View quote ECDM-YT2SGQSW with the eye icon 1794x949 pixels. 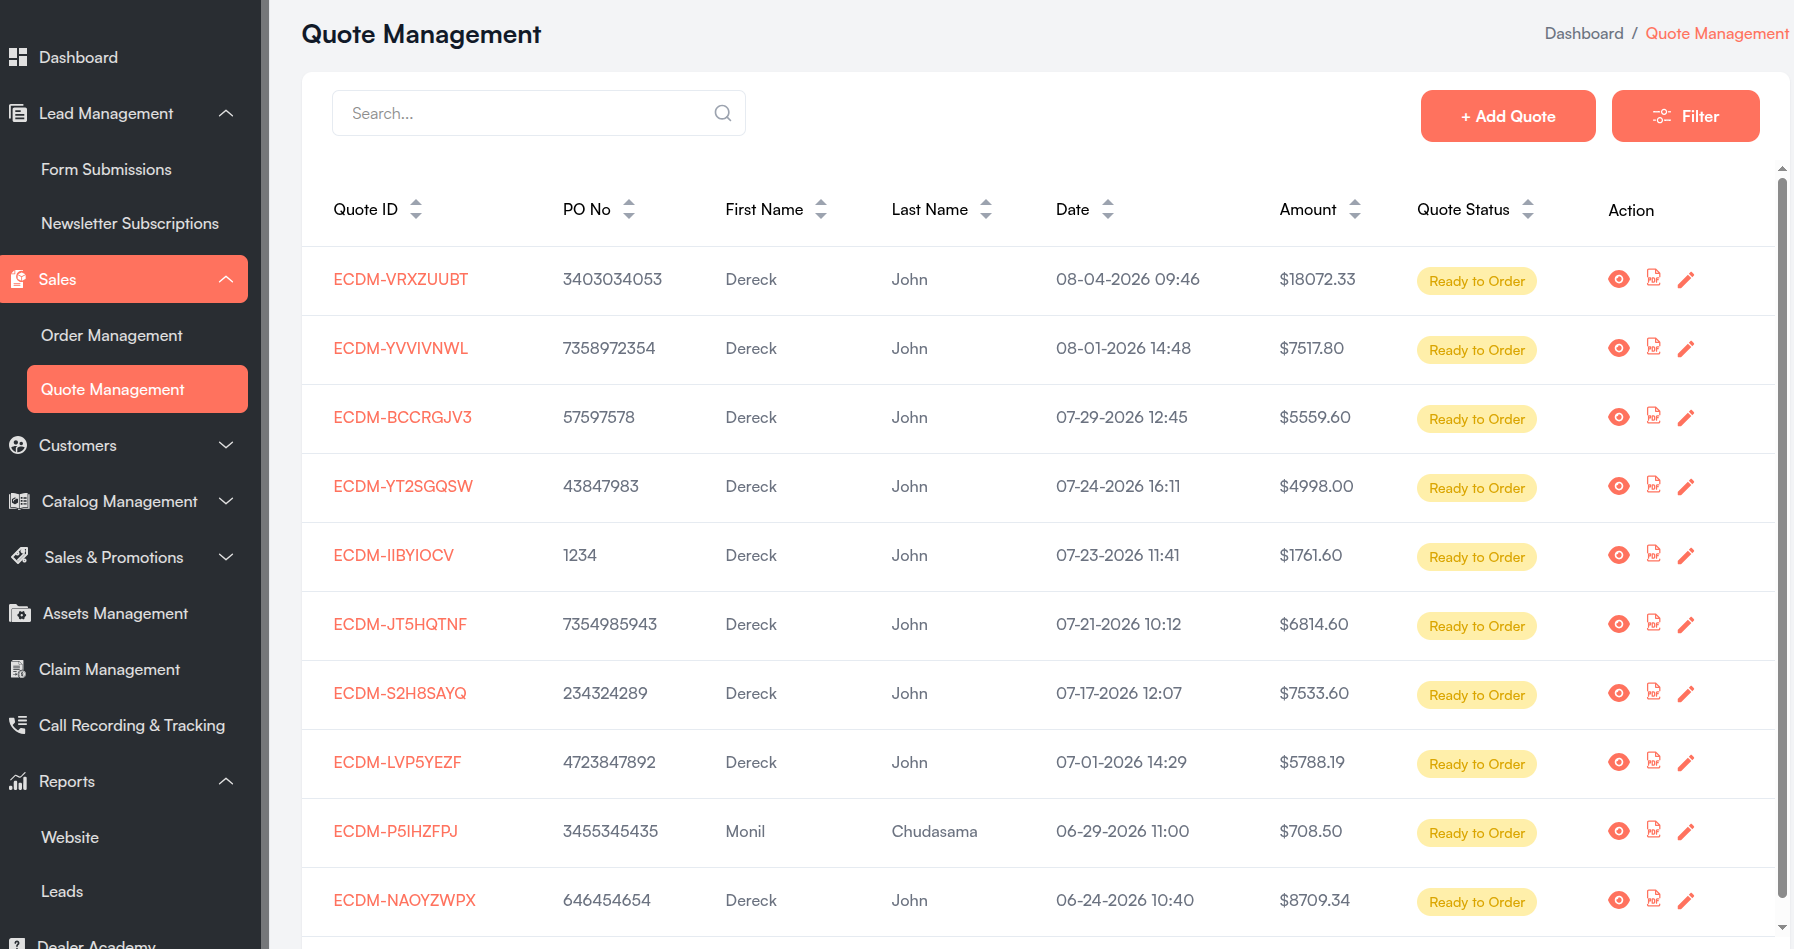(x=1619, y=486)
